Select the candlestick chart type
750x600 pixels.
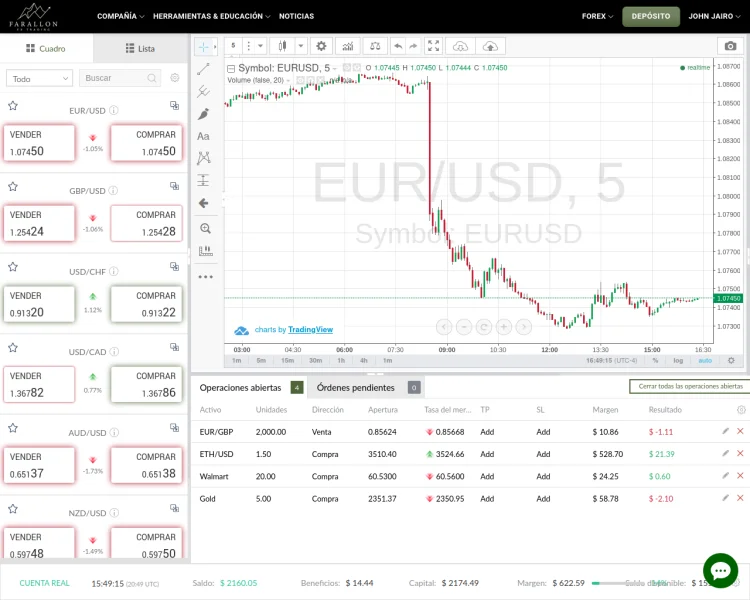click(283, 46)
